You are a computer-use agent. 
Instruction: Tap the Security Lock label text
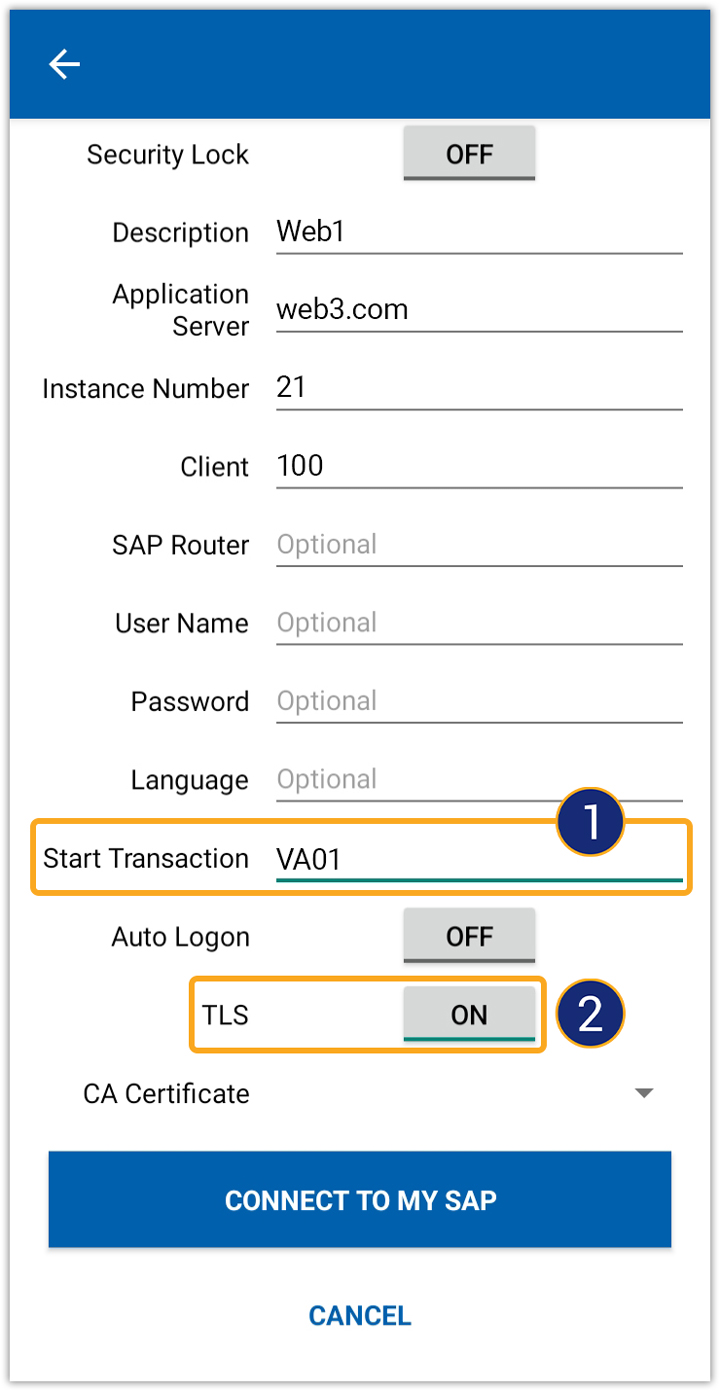click(x=167, y=155)
